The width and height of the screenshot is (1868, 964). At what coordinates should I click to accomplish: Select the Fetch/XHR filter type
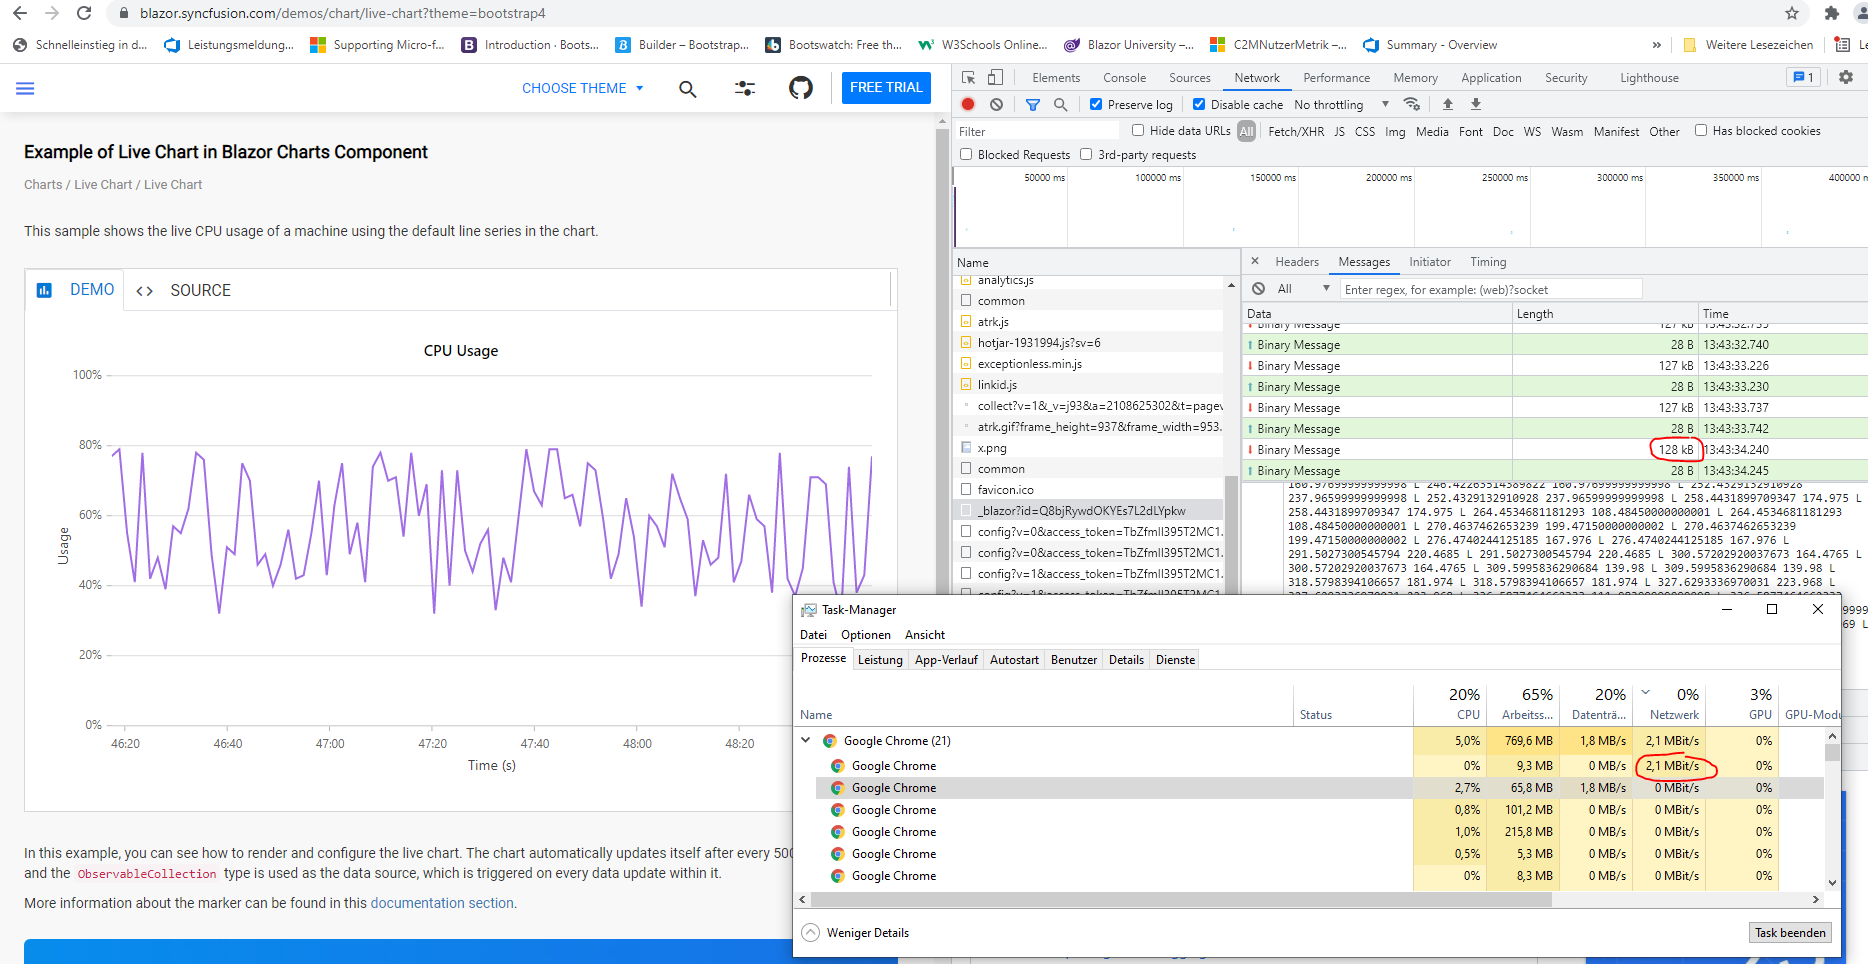tap(1296, 131)
